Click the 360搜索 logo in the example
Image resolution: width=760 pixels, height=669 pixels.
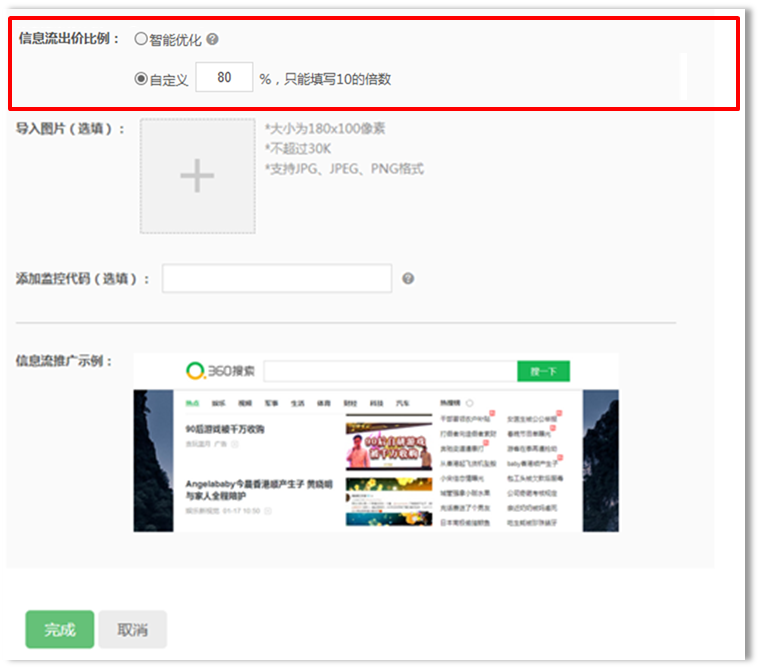pos(221,371)
